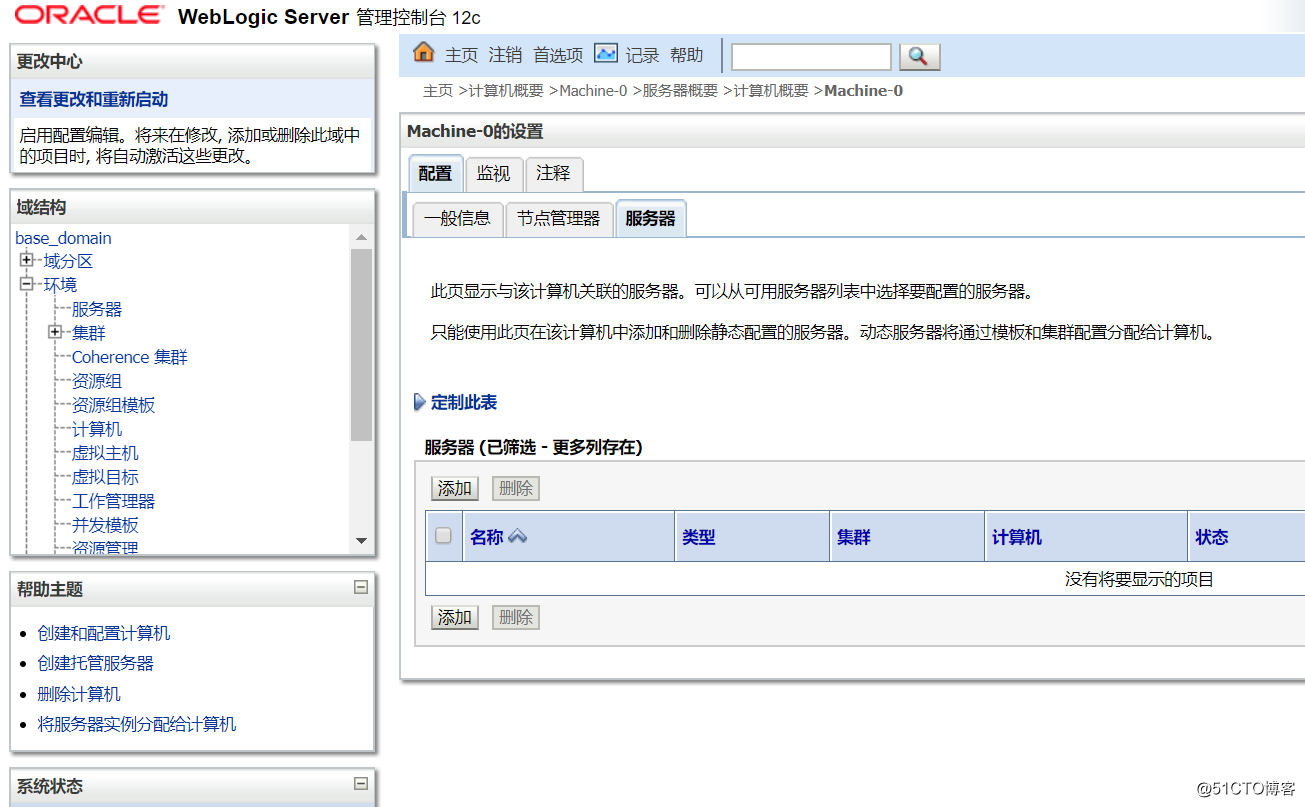
Task: Open 首选项 in the toolbar
Action: 558,55
